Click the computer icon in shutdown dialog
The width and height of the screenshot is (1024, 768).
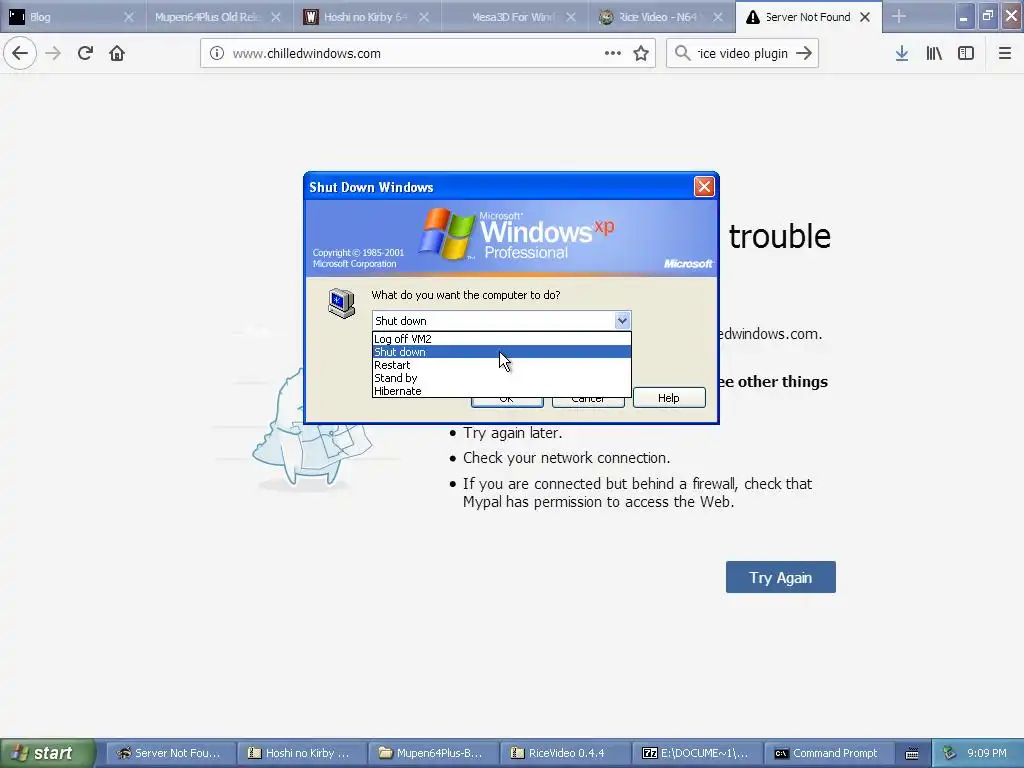(x=342, y=303)
